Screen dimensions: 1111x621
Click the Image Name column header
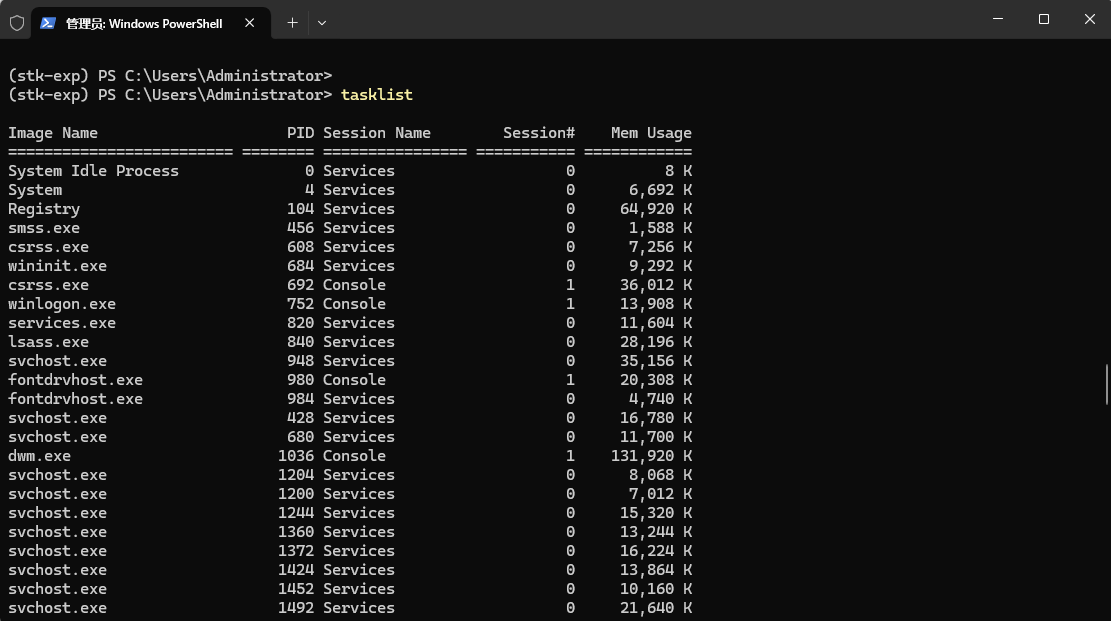tap(53, 133)
